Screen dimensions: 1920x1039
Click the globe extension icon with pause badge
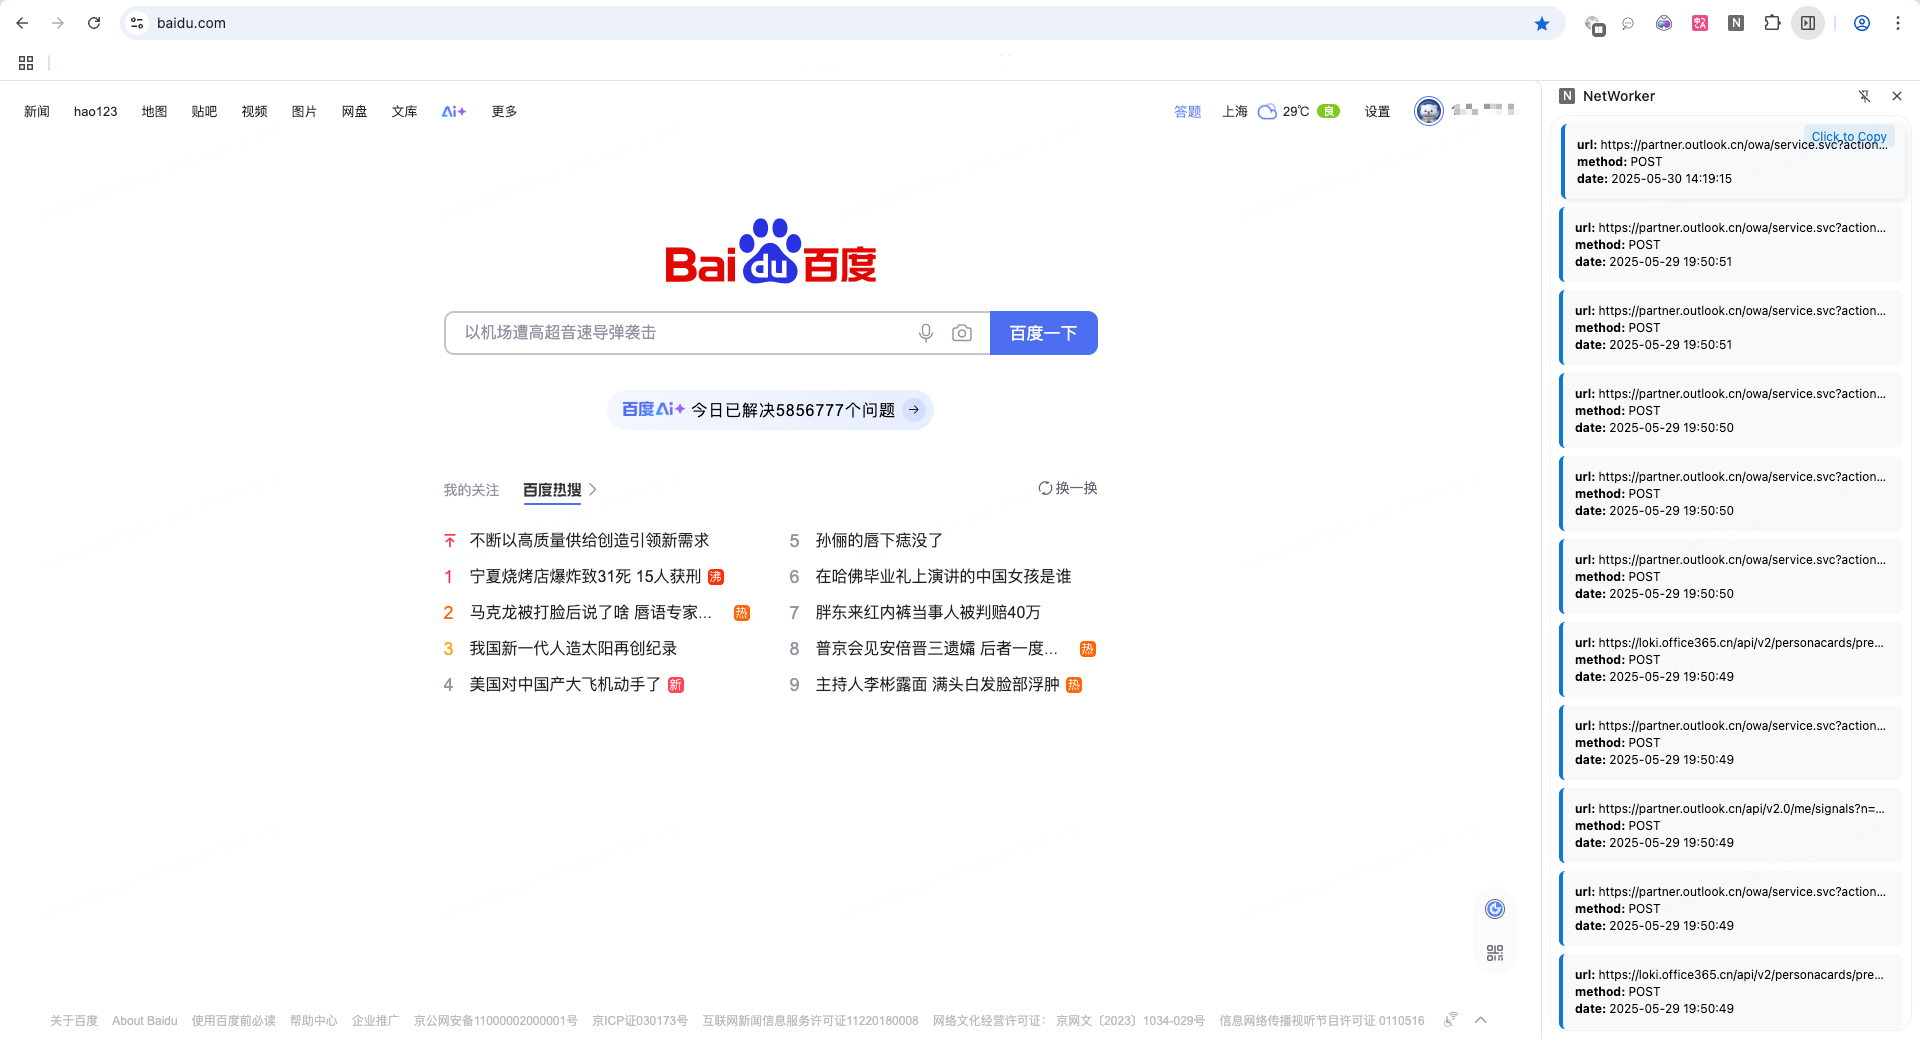pos(1594,24)
